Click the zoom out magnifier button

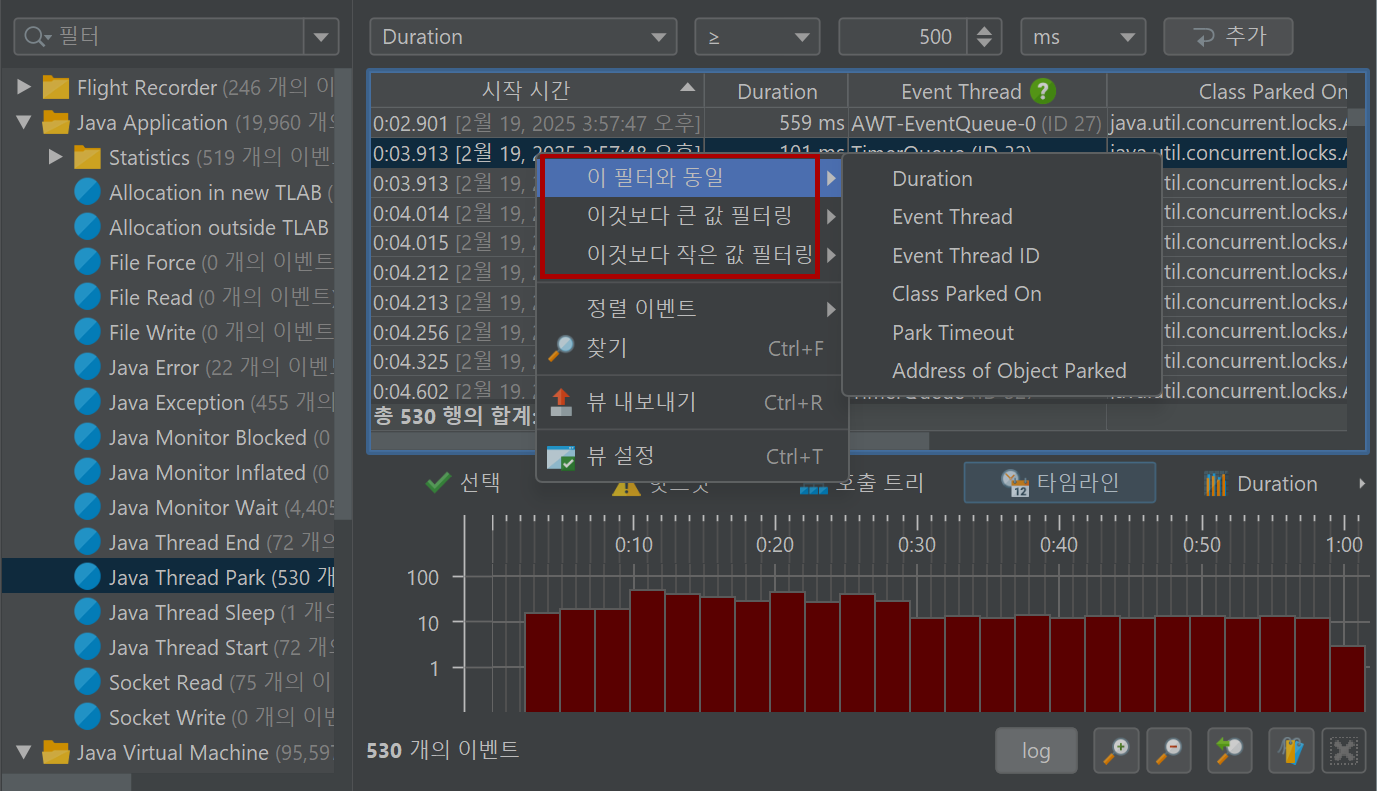tap(1168, 749)
